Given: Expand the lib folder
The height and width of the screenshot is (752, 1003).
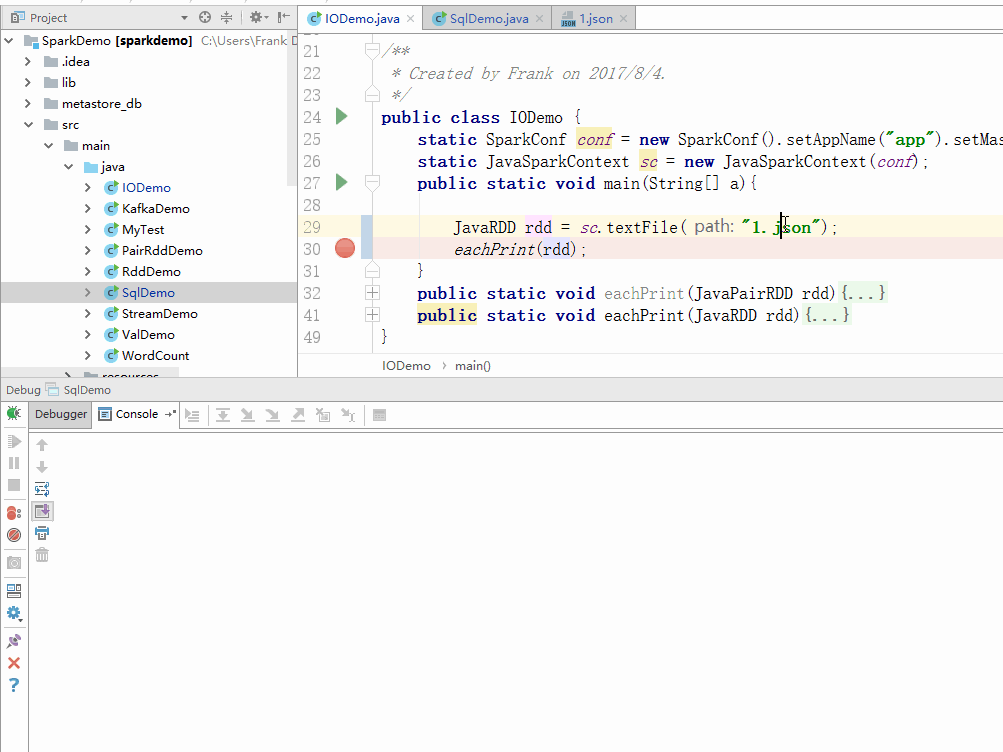Looking at the screenshot, I should pyautogui.click(x=28, y=82).
